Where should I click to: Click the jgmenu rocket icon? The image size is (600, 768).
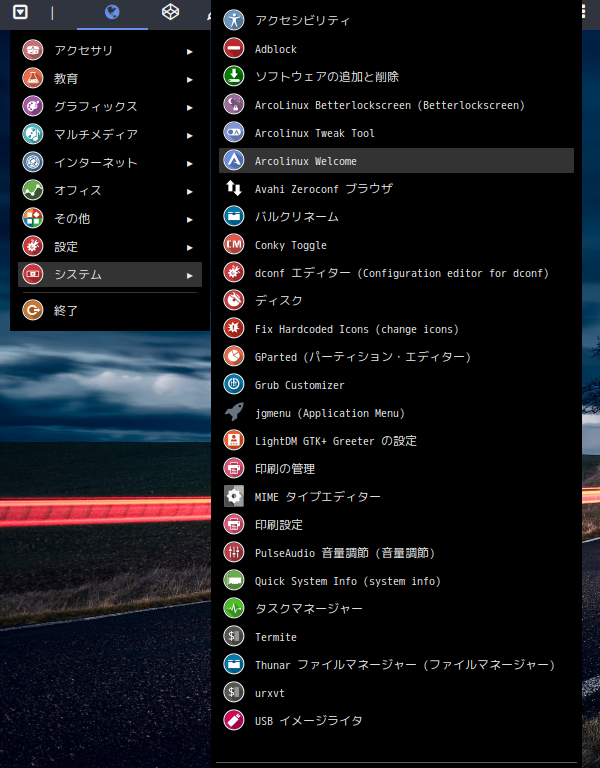[x=234, y=412]
